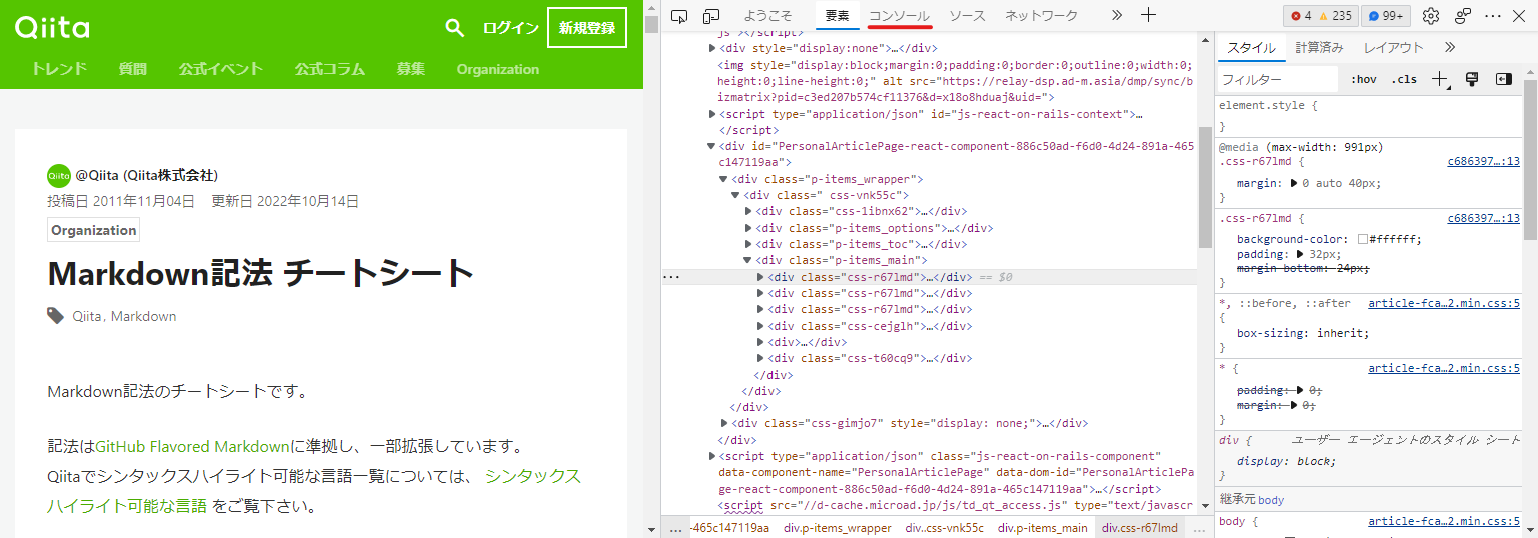
Task: Click the Qiita logo in the header
Action: 53,27
